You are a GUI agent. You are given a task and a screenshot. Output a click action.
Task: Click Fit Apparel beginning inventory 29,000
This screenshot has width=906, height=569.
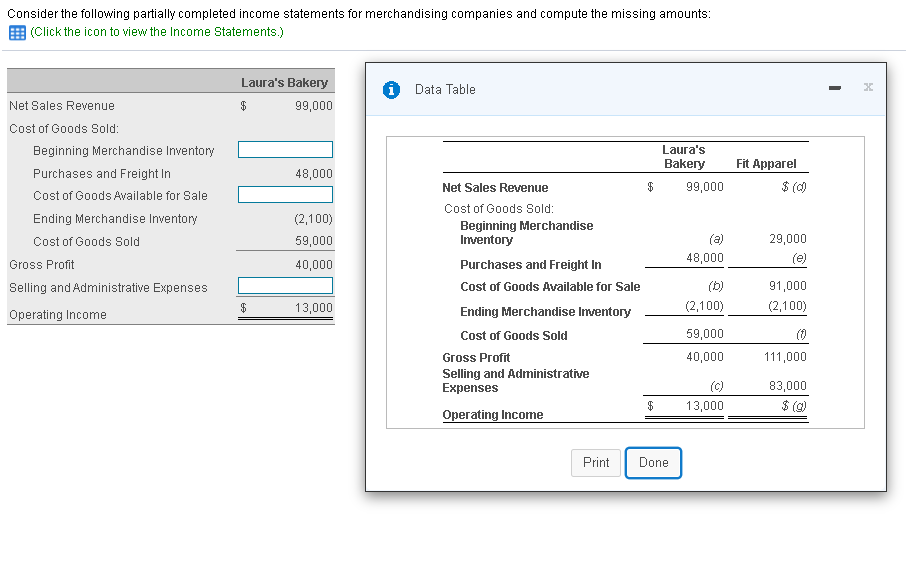pos(788,239)
